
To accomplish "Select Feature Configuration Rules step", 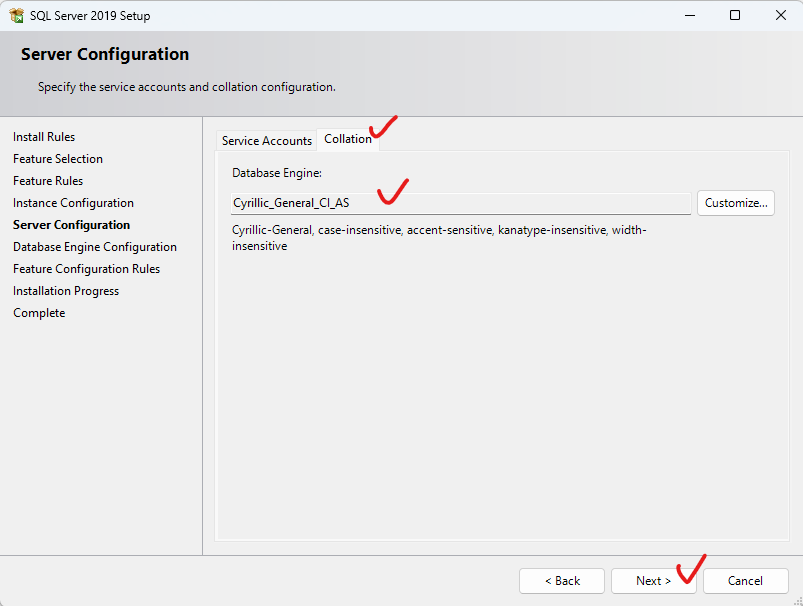I will pyautogui.click(x=87, y=269).
